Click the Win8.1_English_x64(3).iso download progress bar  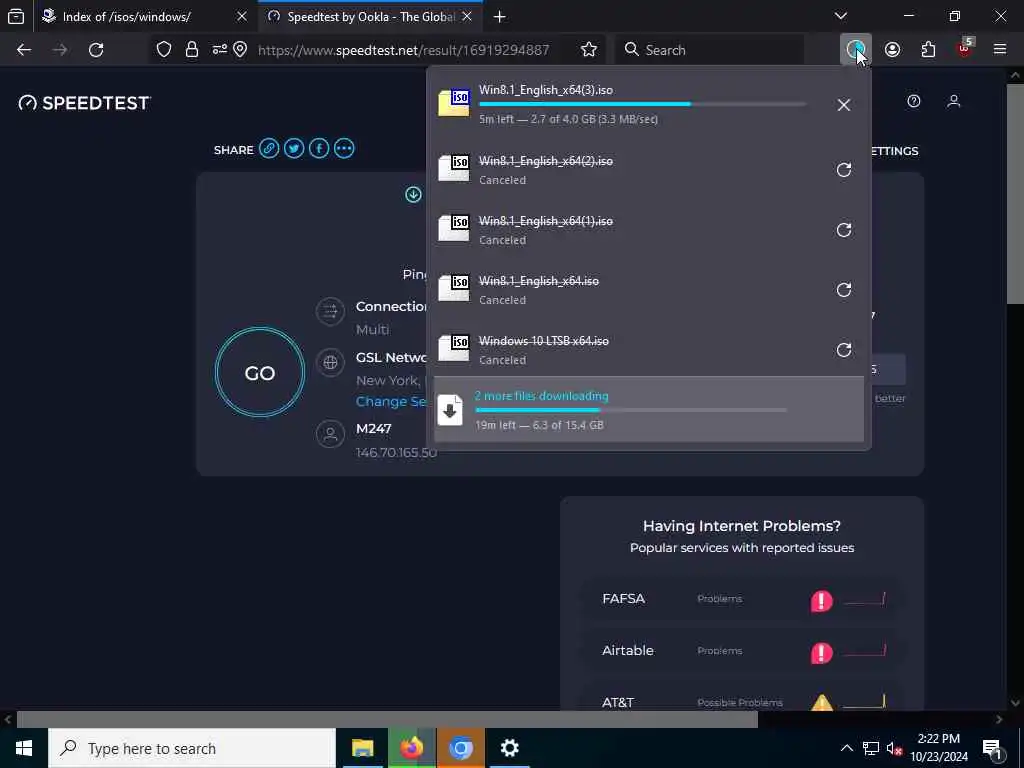pyautogui.click(x=643, y=104)
